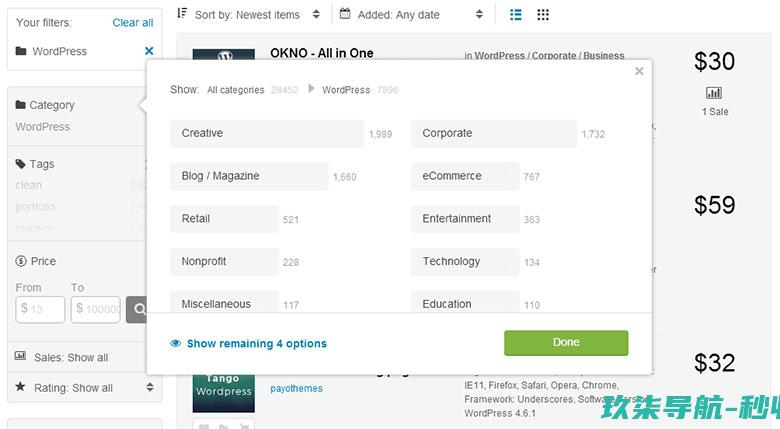The width and height of the screenshot is (780, 429).
Task: Switch to grid view layout
Action: 543,15
